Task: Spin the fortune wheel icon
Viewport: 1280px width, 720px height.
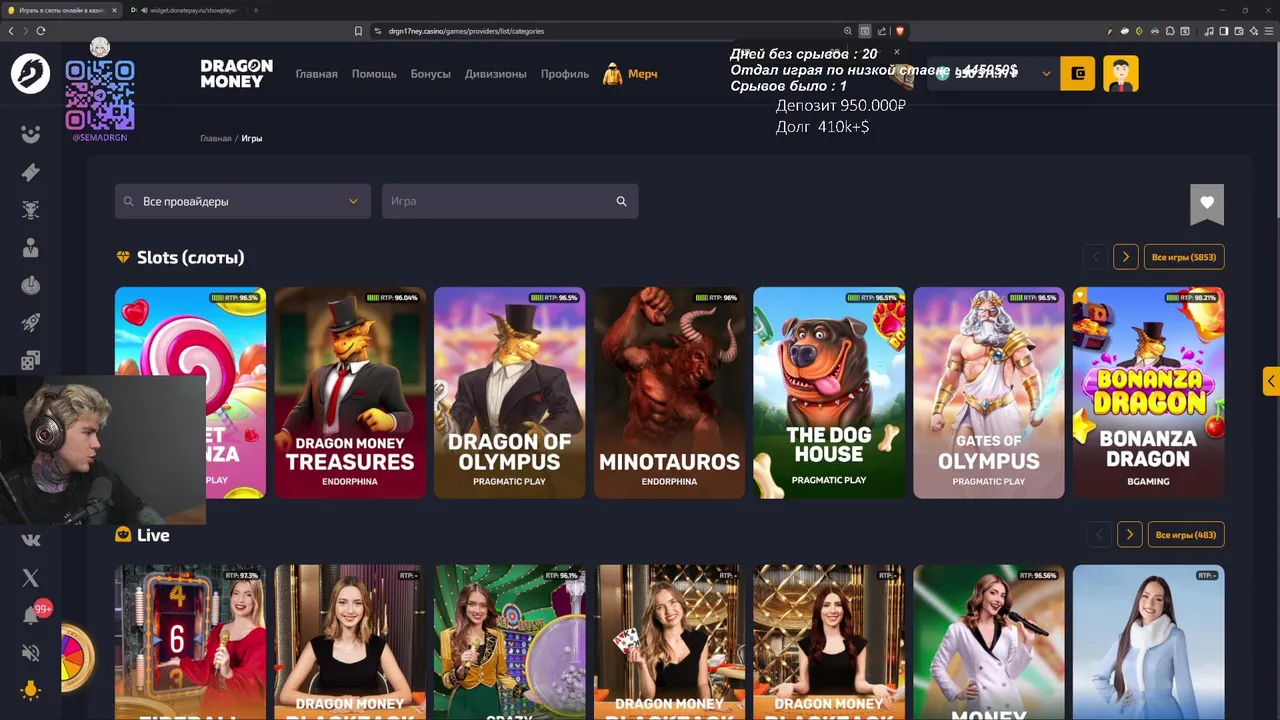Action: [77, 658]
